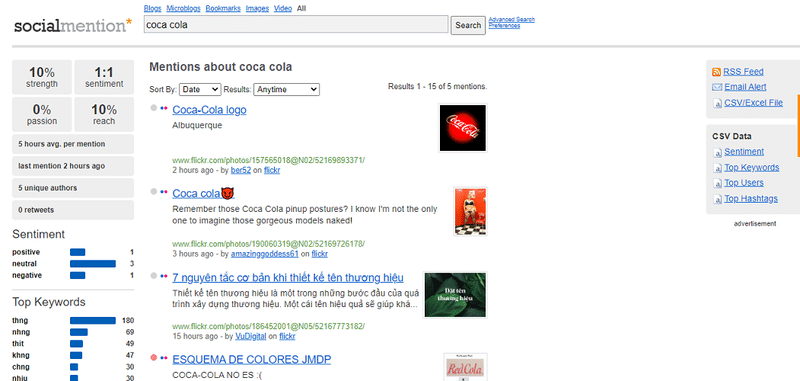Click the flickr dots icon beside Coca-Cola logo
The height and width of the screenshot is (381, 800).
(164, 108)
